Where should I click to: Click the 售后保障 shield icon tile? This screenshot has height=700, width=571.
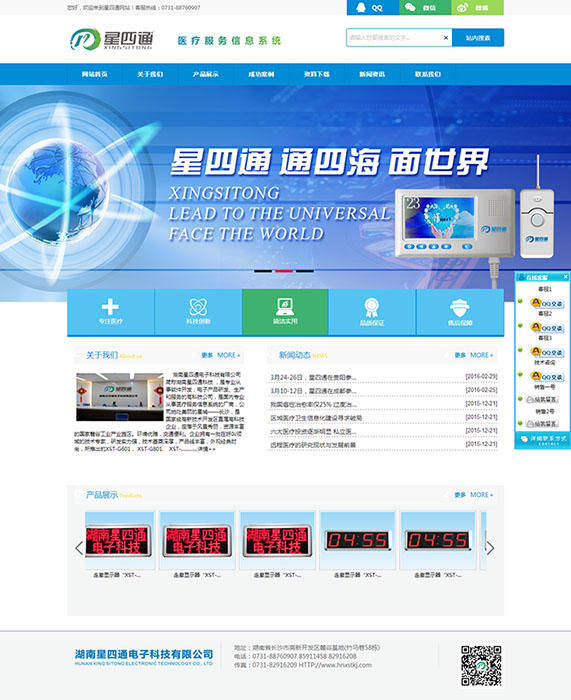click(460, 312)
